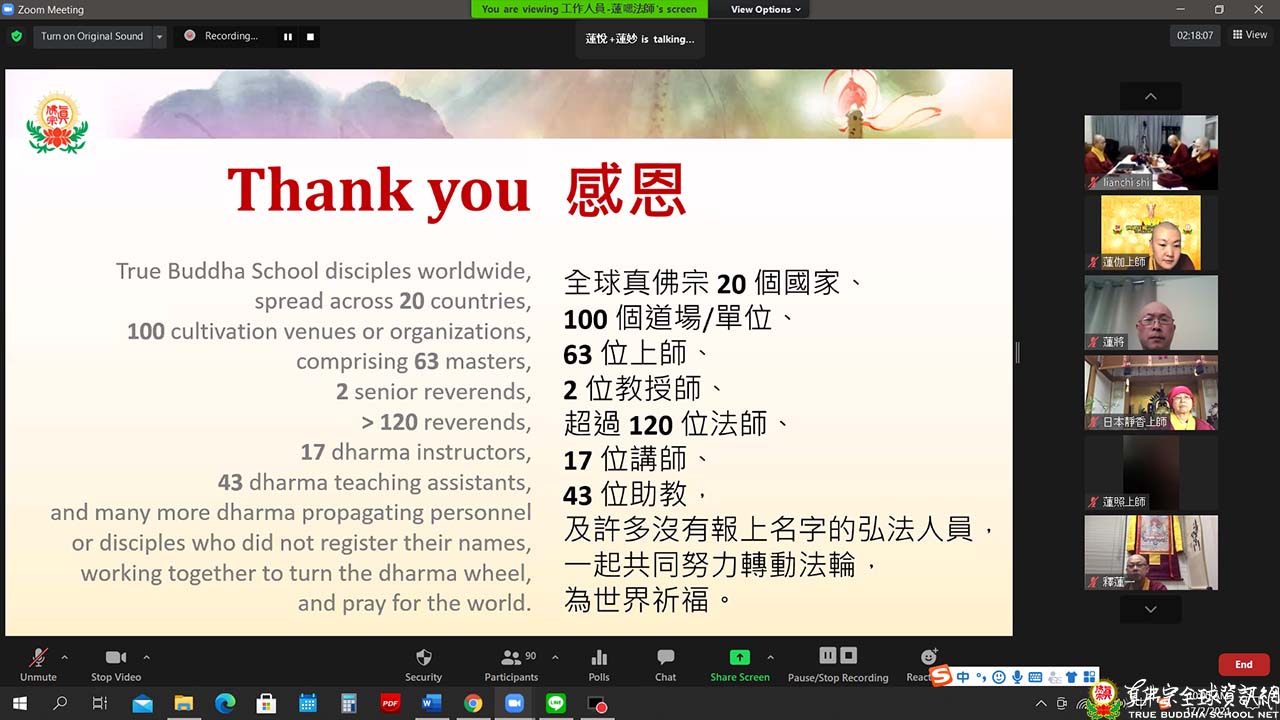Screen dimensions: 1280x720
Task: Expand audio options caret beside Unmute
Action: [x=65, y=657]
